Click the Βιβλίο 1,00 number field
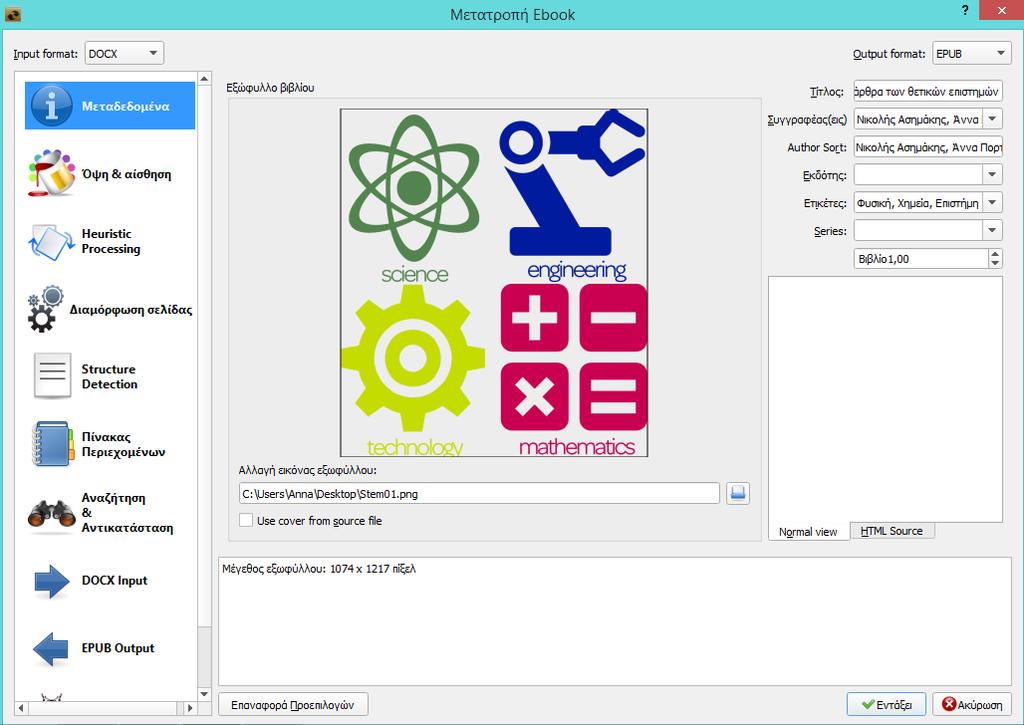This screenshot has height=725, width=1024. (x=921, y=259)
